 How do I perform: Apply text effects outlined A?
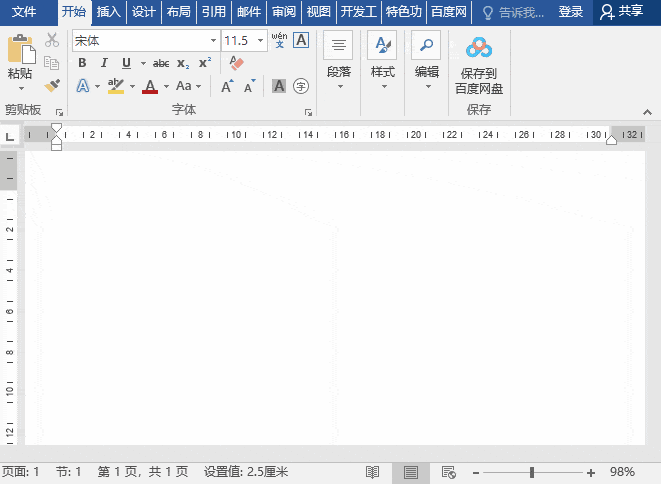click(x=83, y=86)
